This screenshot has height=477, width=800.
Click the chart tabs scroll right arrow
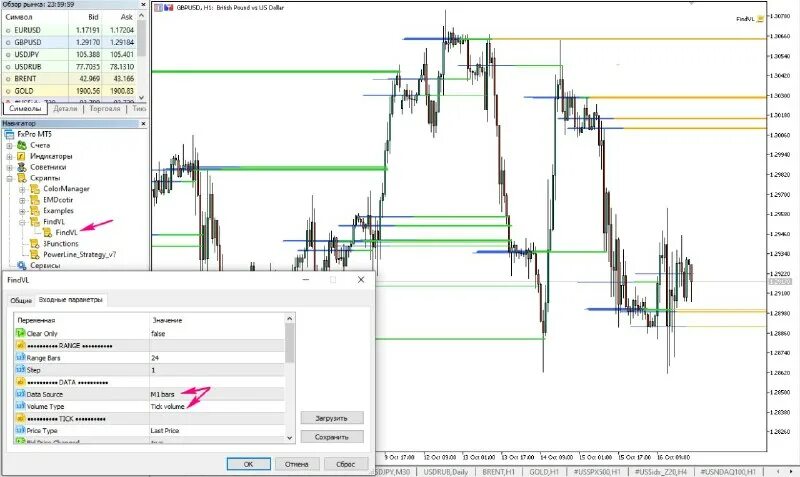791,471
